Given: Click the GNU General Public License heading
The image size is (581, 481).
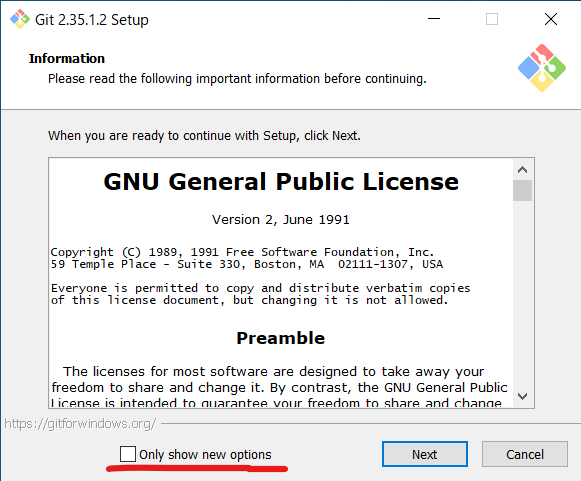Looking at the screenshot, I should (281, 182).
